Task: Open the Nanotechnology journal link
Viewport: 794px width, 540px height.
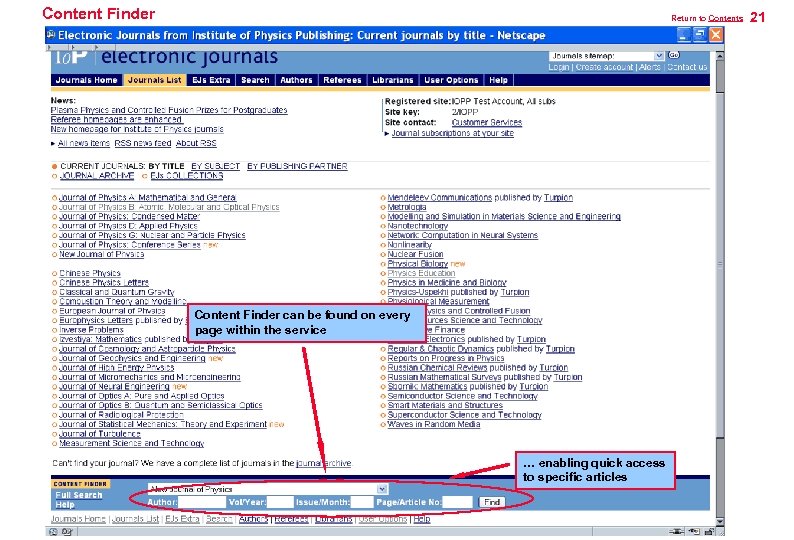Action: 418,226
